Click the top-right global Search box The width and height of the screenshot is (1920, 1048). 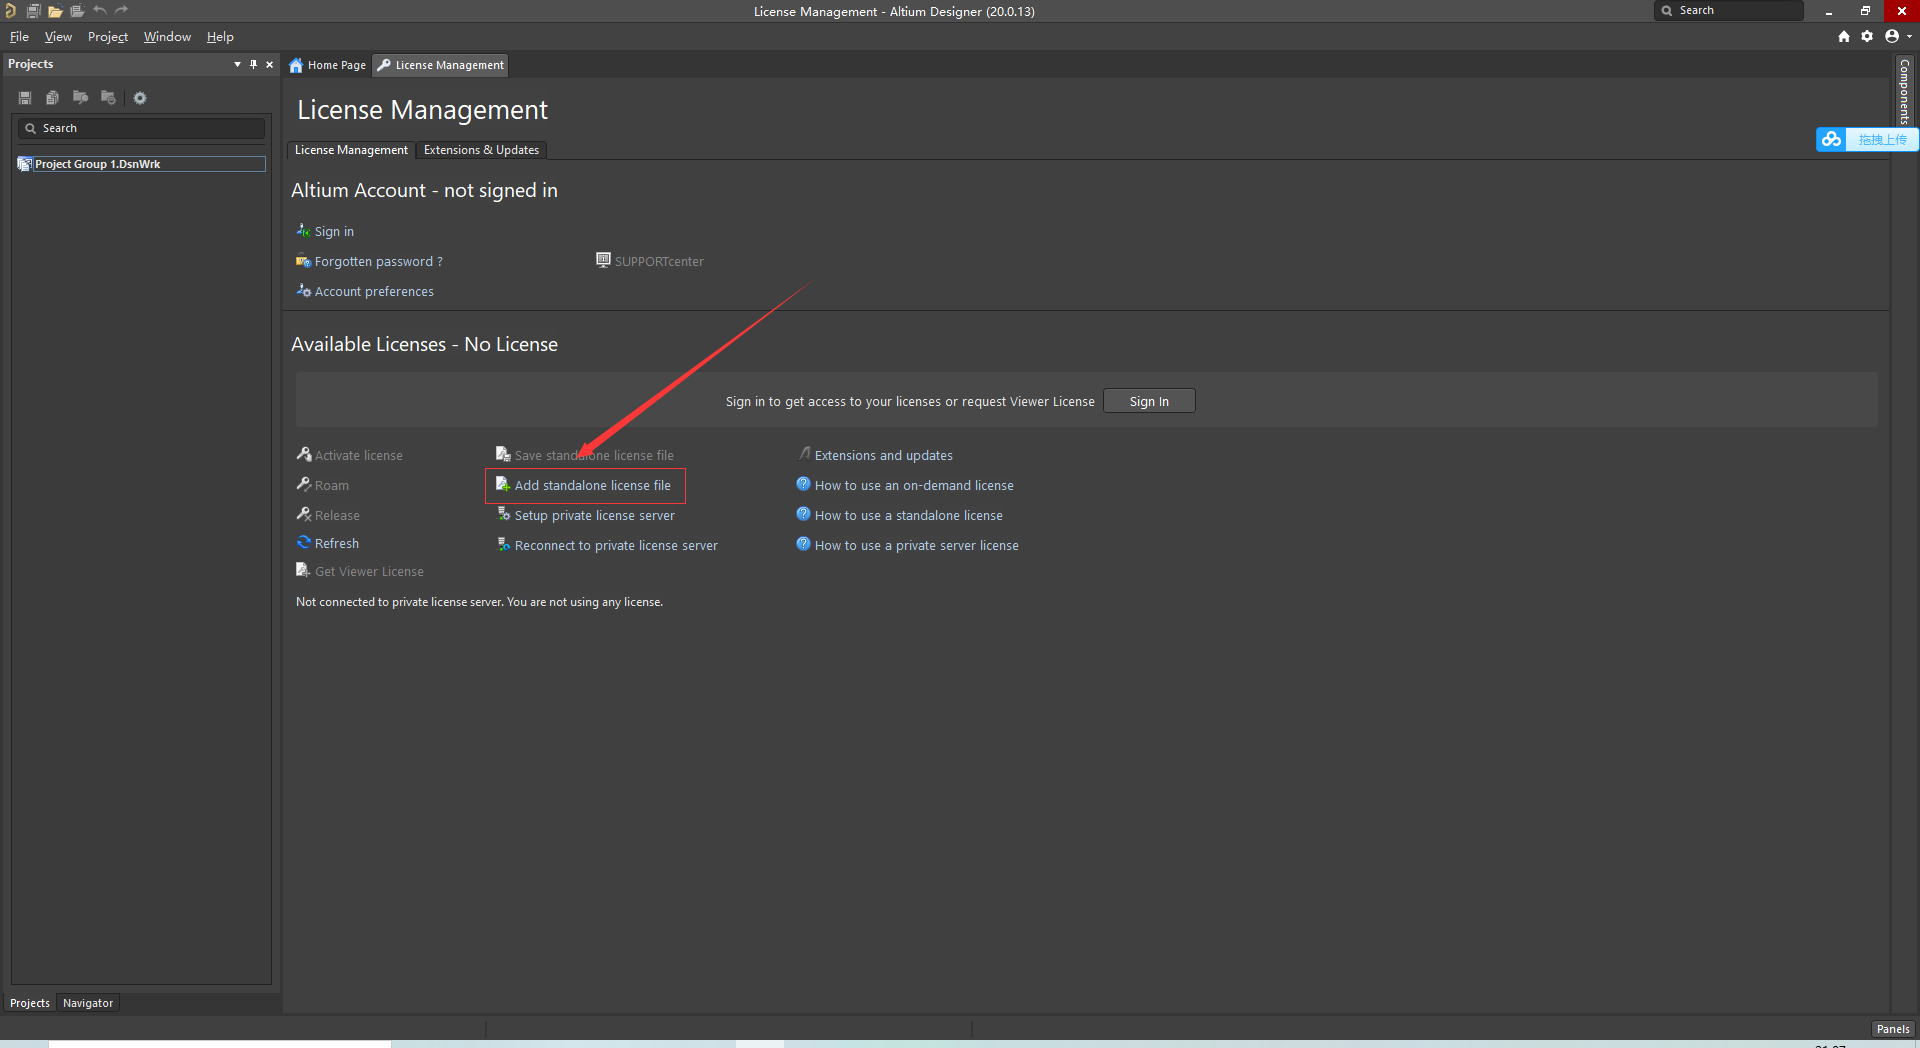tap(1729, 10)
